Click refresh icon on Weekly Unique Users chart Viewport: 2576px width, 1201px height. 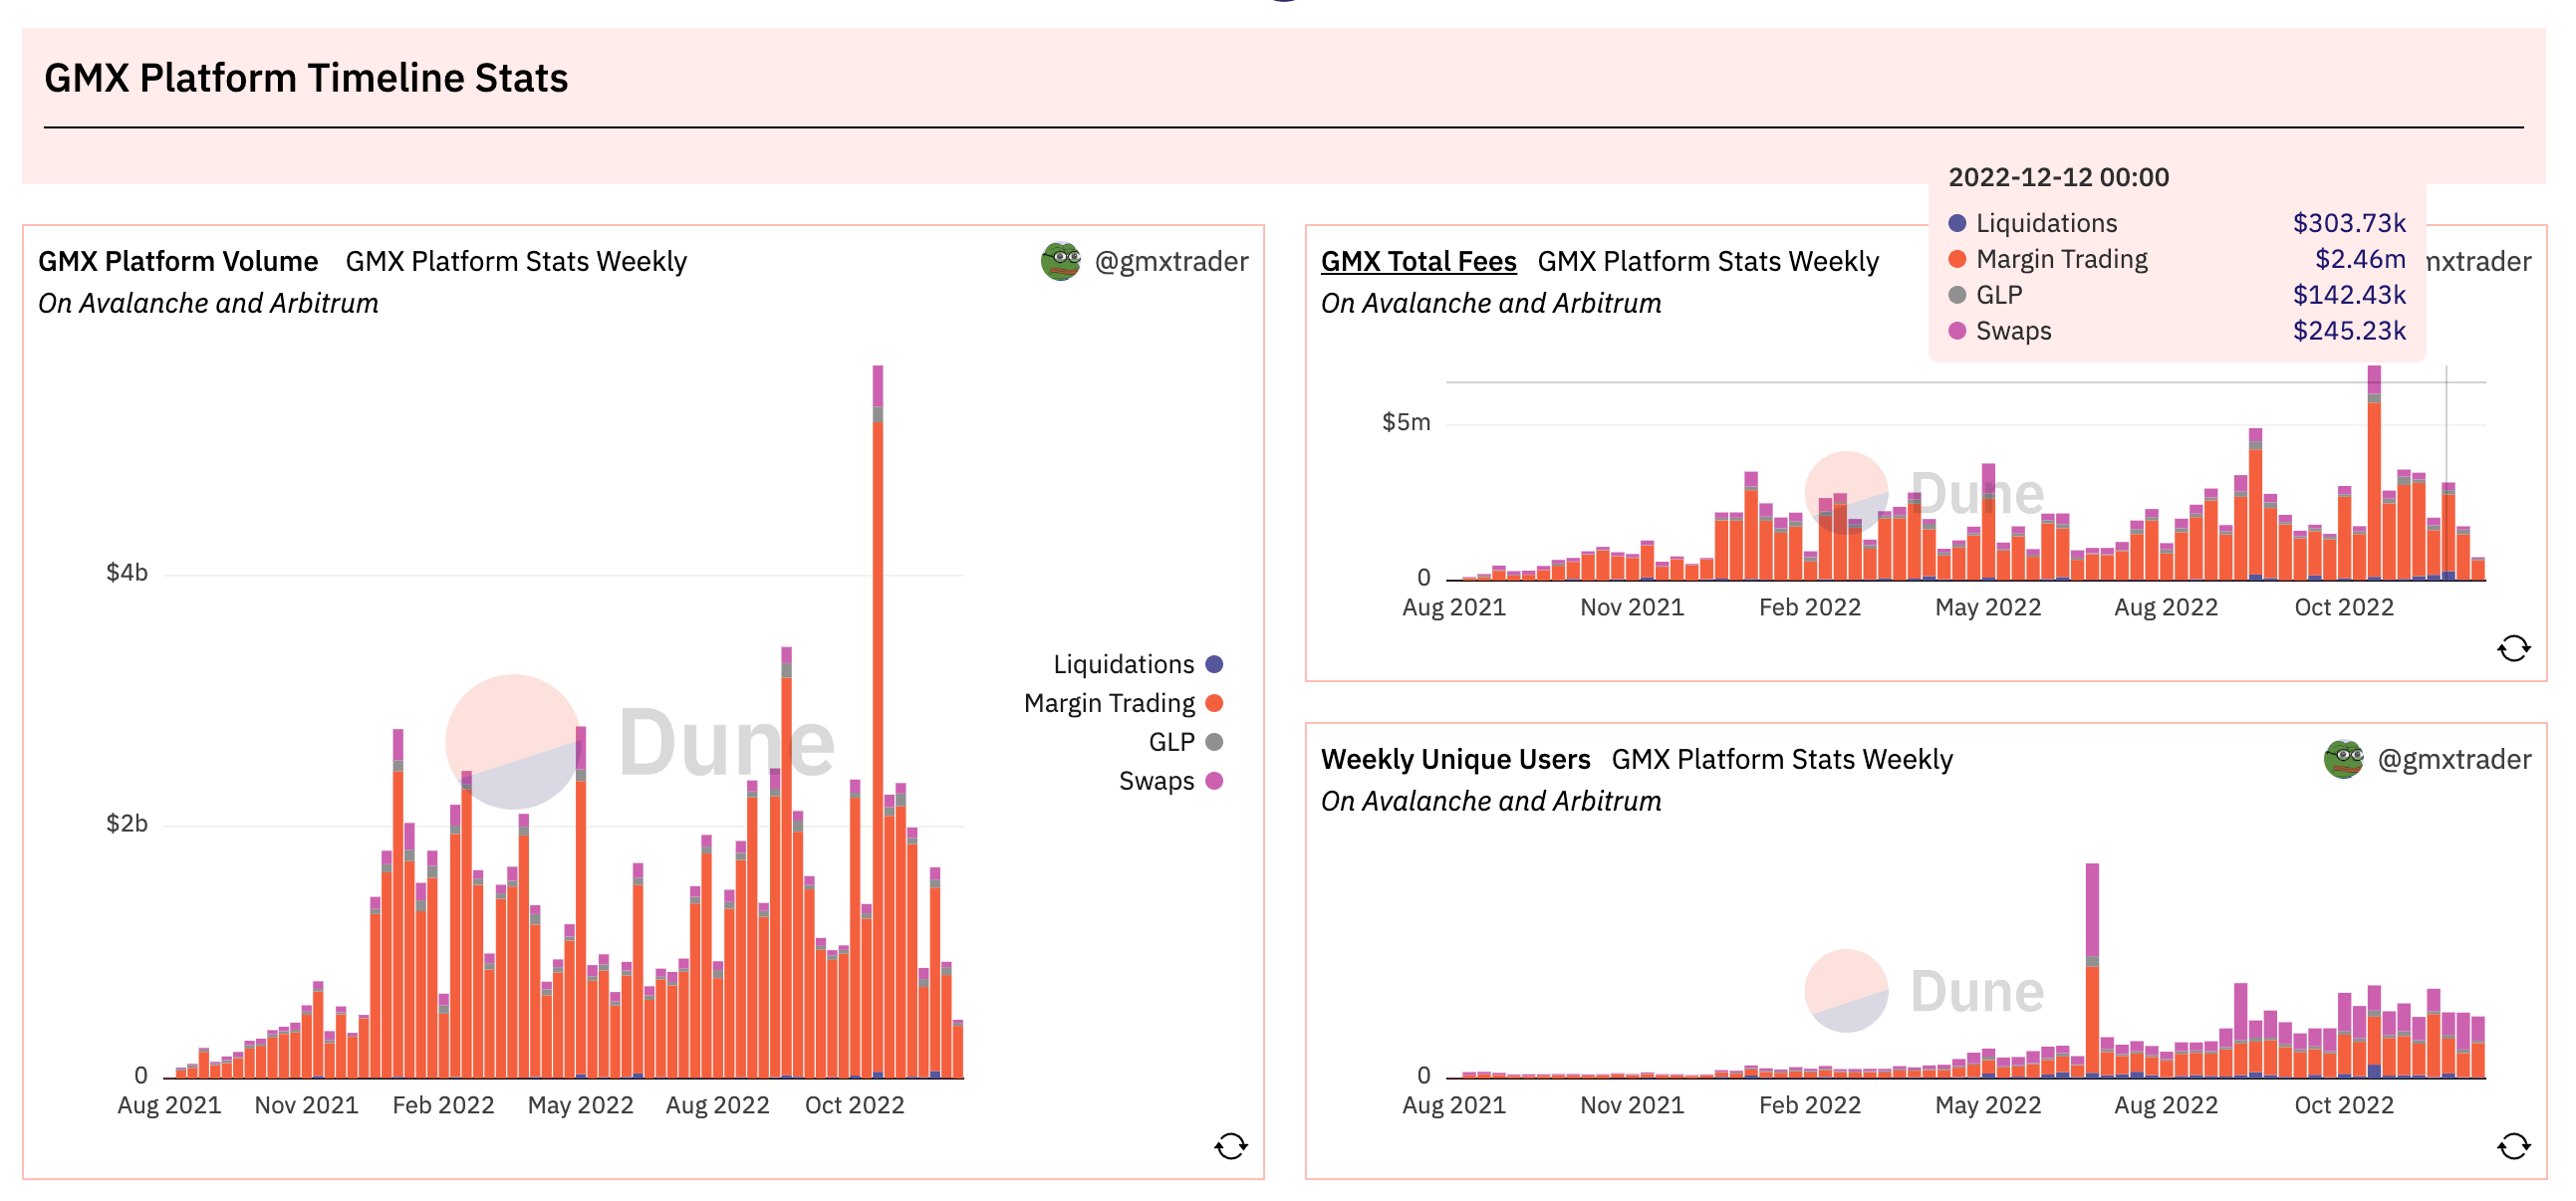coord(2513,1146)
